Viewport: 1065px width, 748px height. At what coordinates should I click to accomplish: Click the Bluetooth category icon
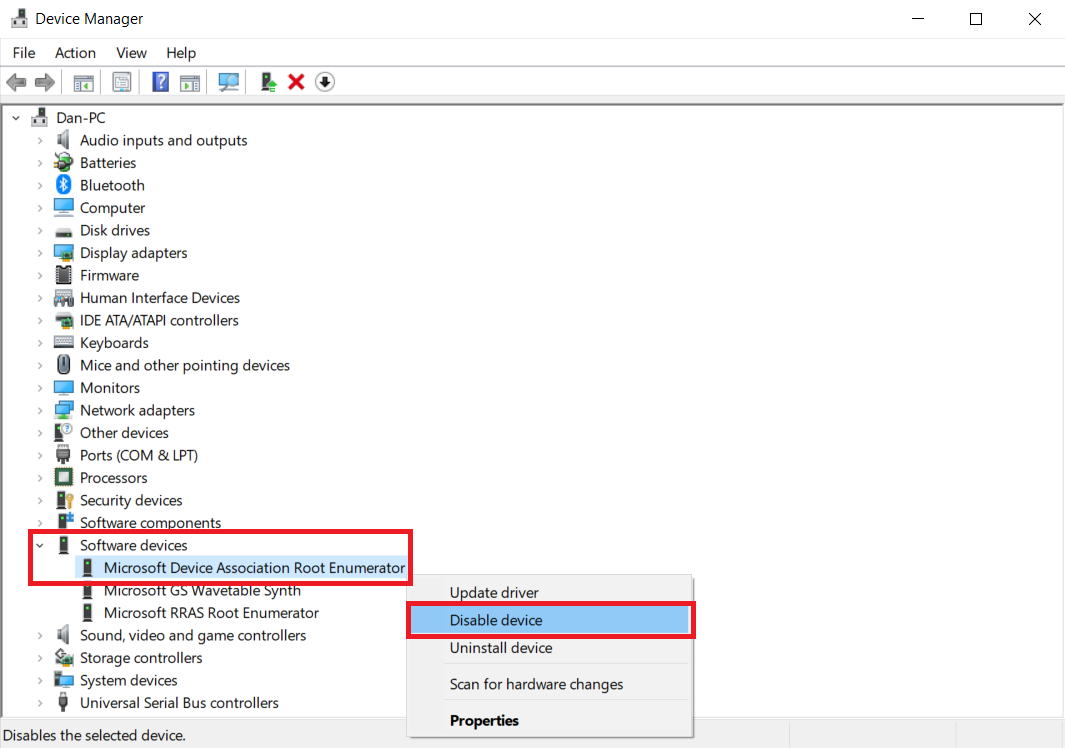[64, 185]
